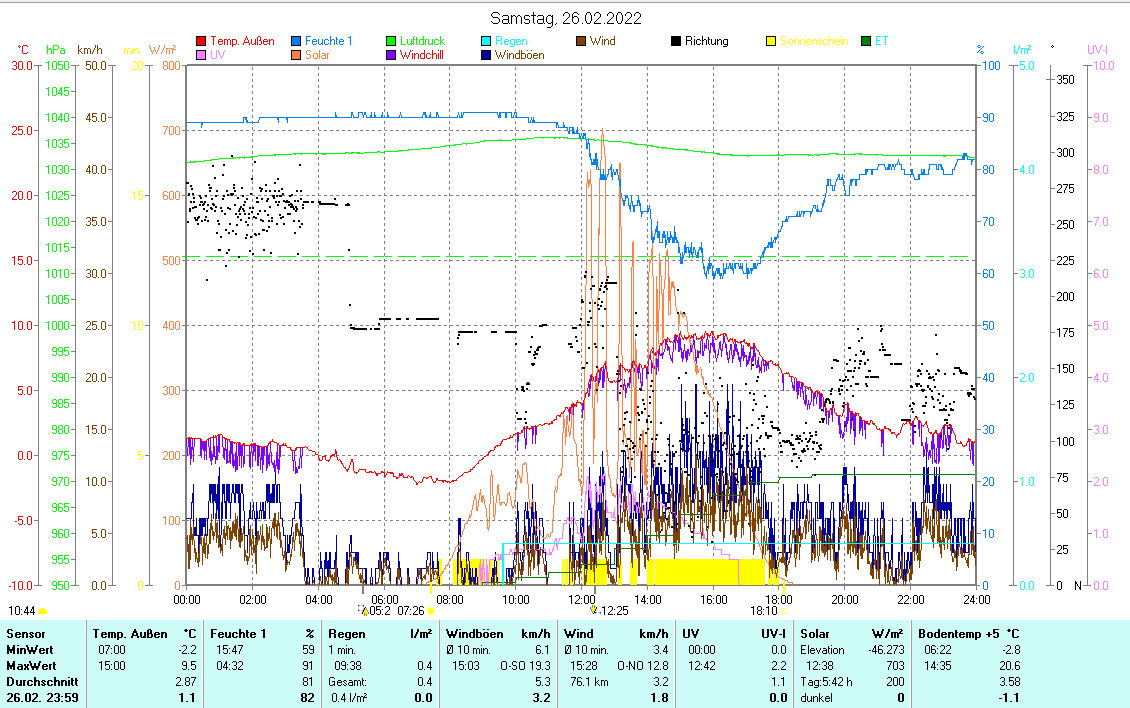The height and width of the screenshot is (708, 1130).
Task: Click the black Richtung legend square
Action: coord(676,42)
